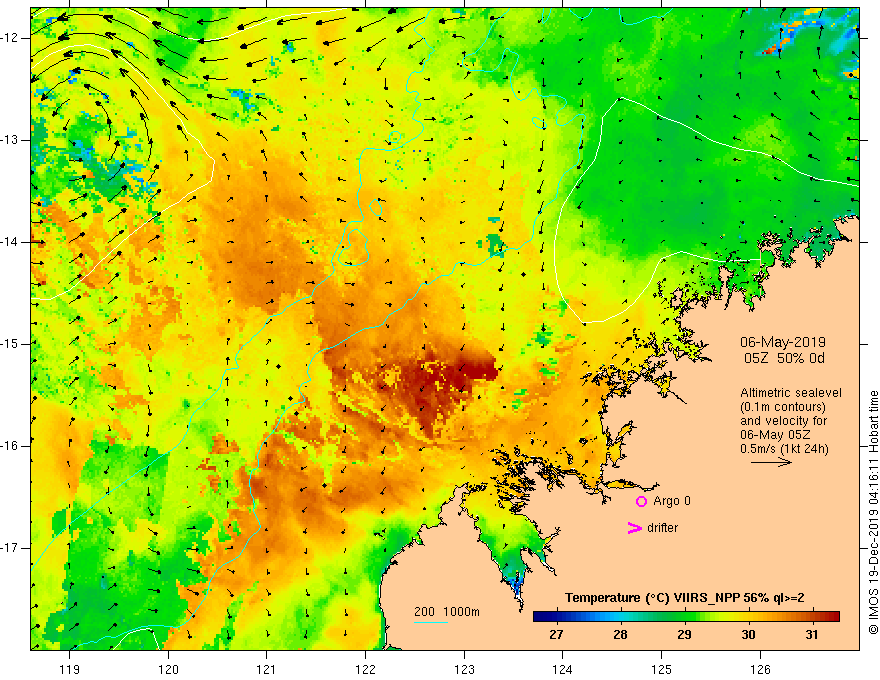Click the temperature color scale bar
This screenshot has width=880, height=680.
coord(686,617)
